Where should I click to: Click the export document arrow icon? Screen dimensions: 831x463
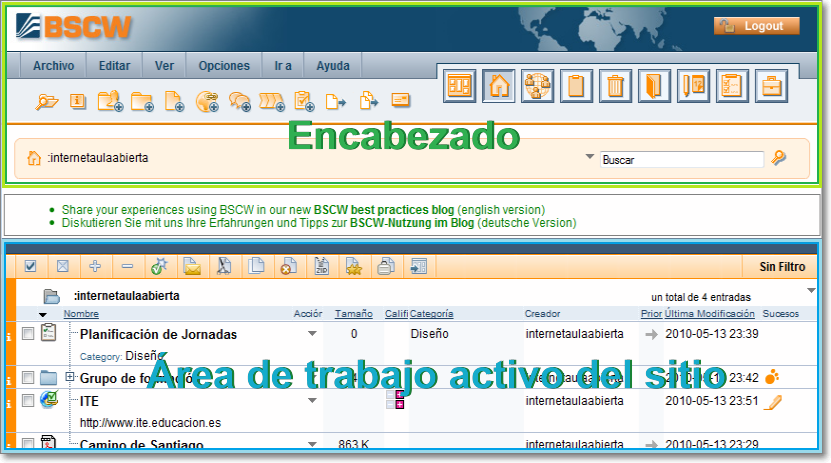tap(335, 101)
